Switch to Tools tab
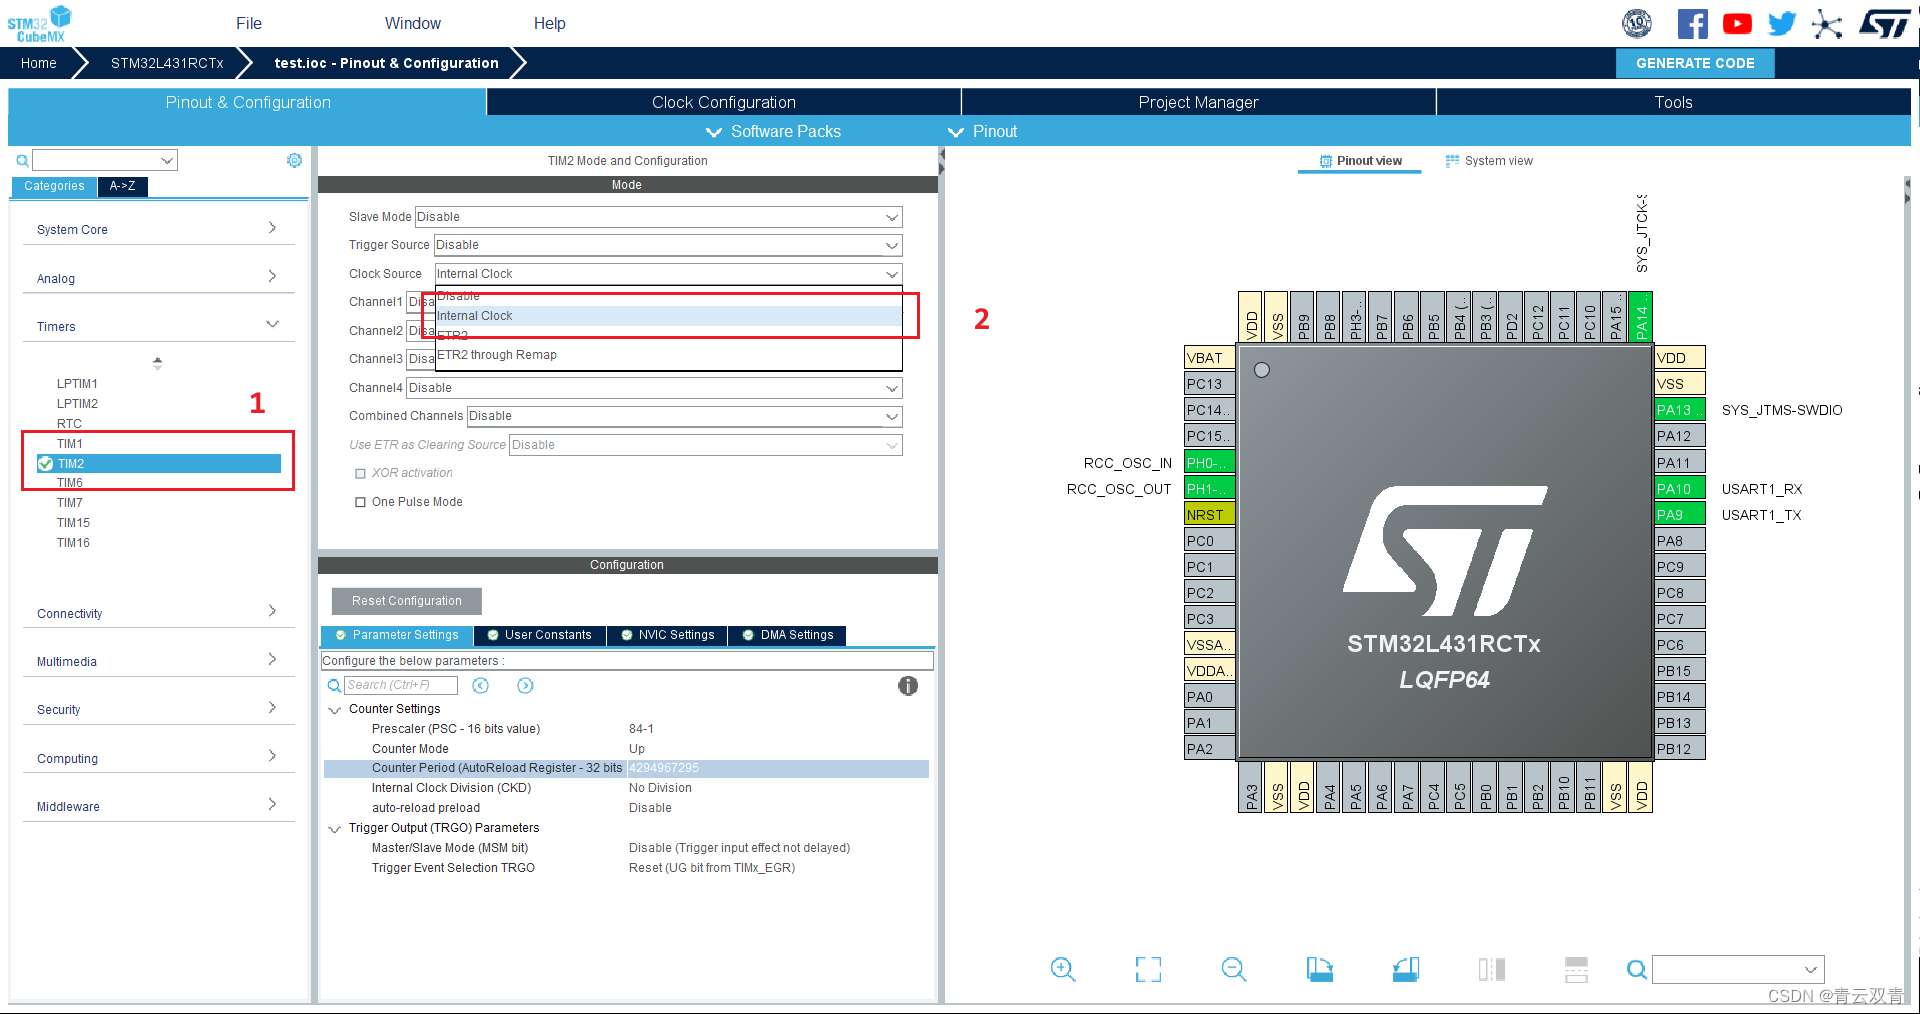 pos(1673,102)
